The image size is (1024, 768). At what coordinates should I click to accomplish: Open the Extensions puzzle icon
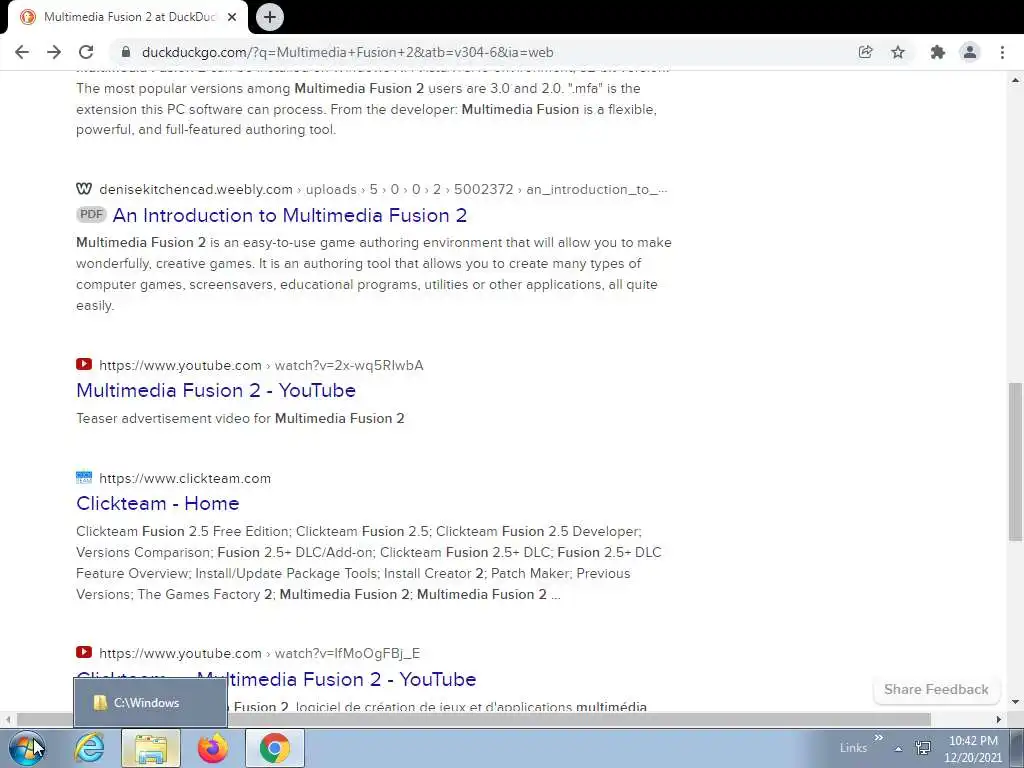938,52
